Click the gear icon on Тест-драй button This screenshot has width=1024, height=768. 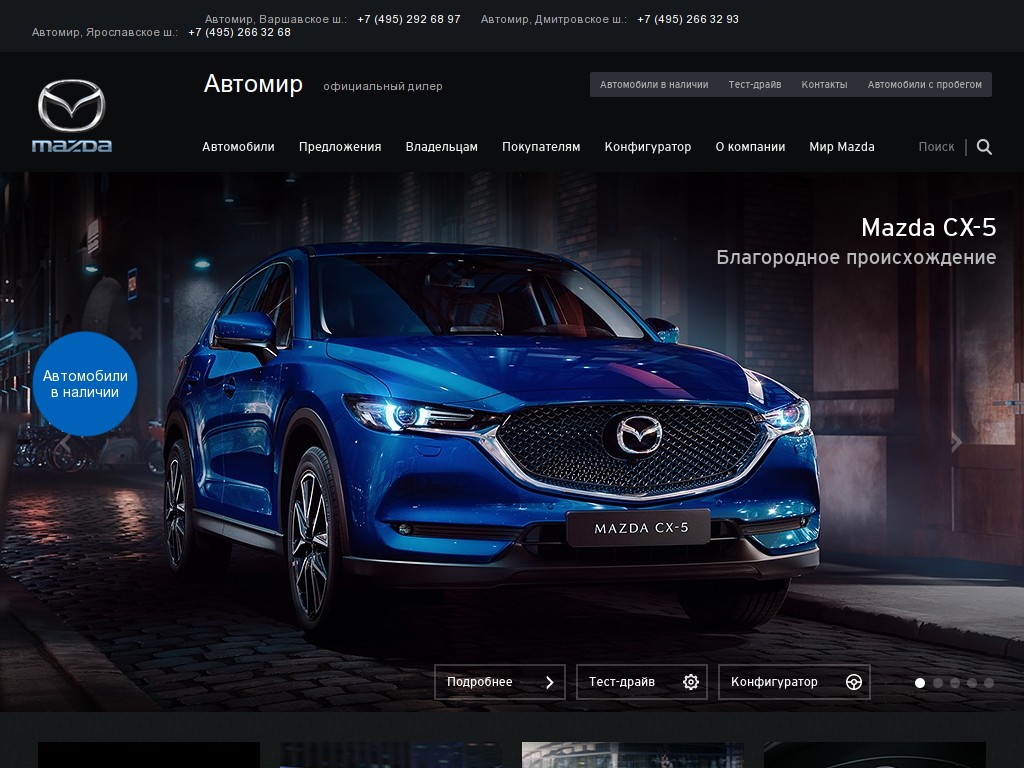(x=691, y=682)
